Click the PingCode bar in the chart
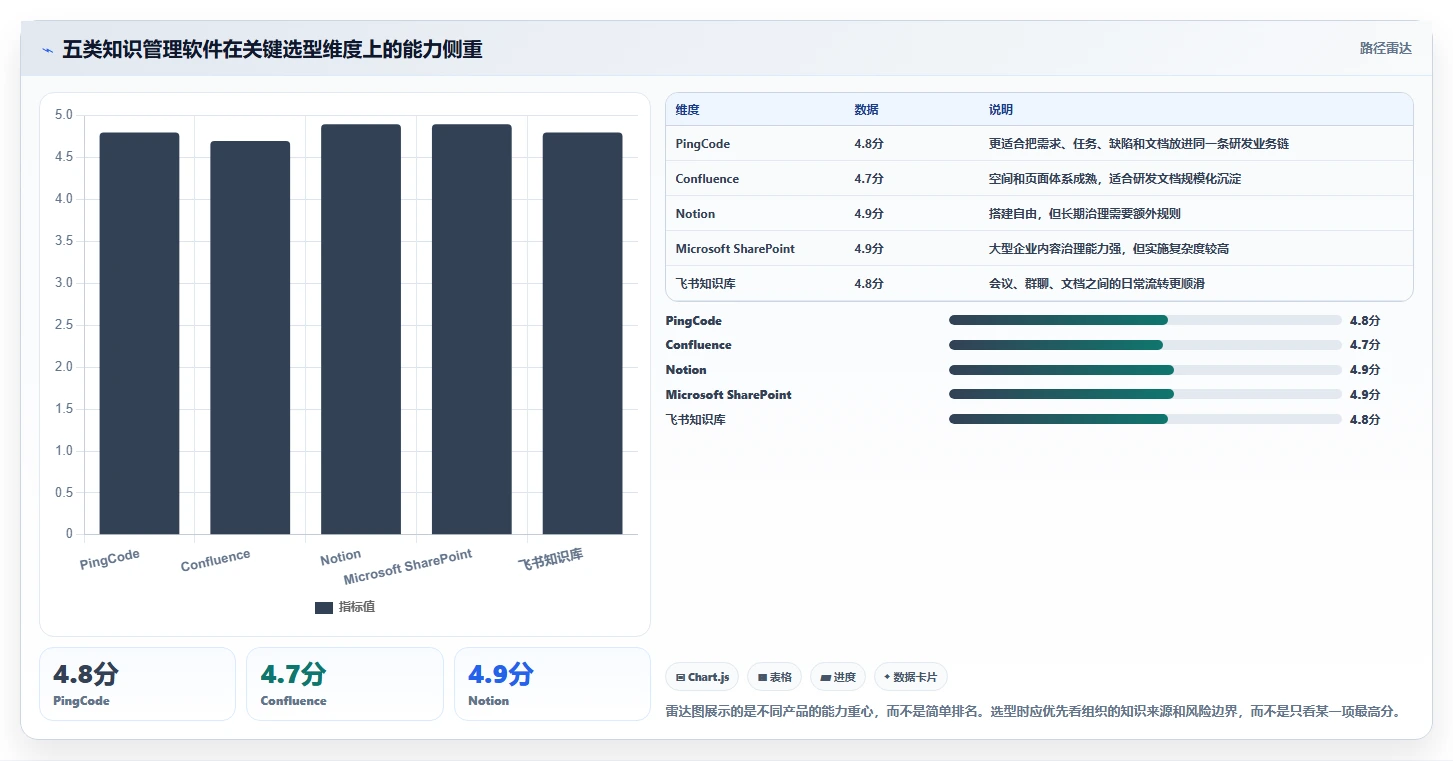Image resolution: width=1453 pixels, height=761 pixels. click(139, 333)
